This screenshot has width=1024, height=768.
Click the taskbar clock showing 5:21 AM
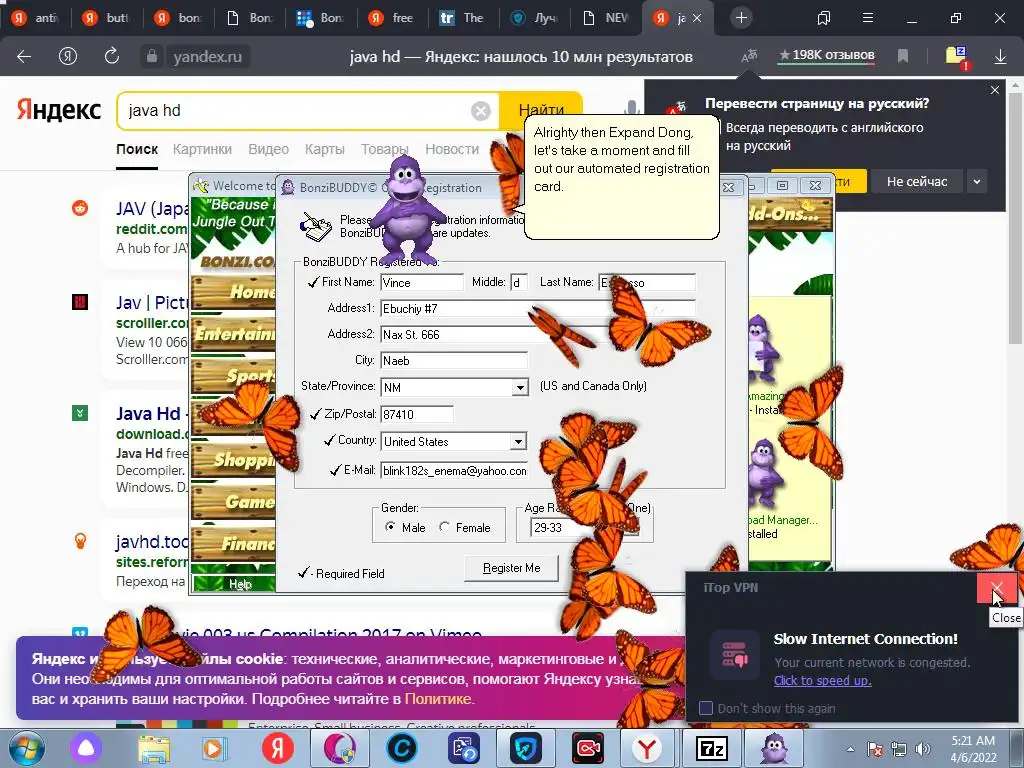(x=973, y=749)
